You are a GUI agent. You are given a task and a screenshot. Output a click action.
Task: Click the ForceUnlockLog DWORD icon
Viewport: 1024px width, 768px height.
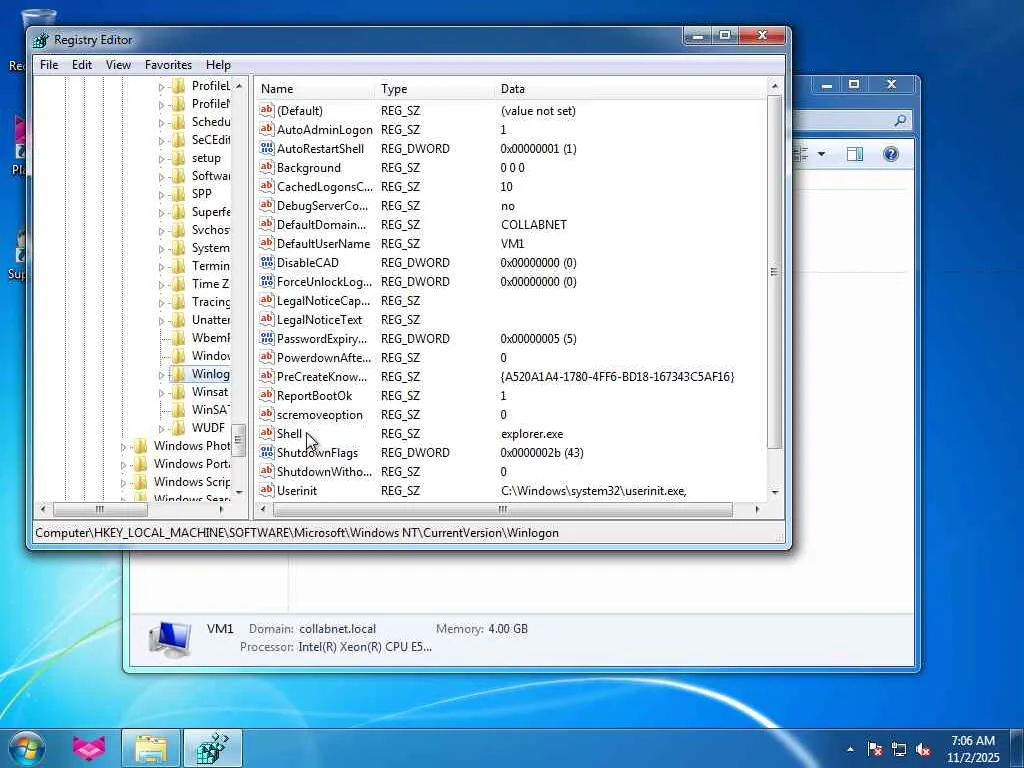tap(266, 281)
